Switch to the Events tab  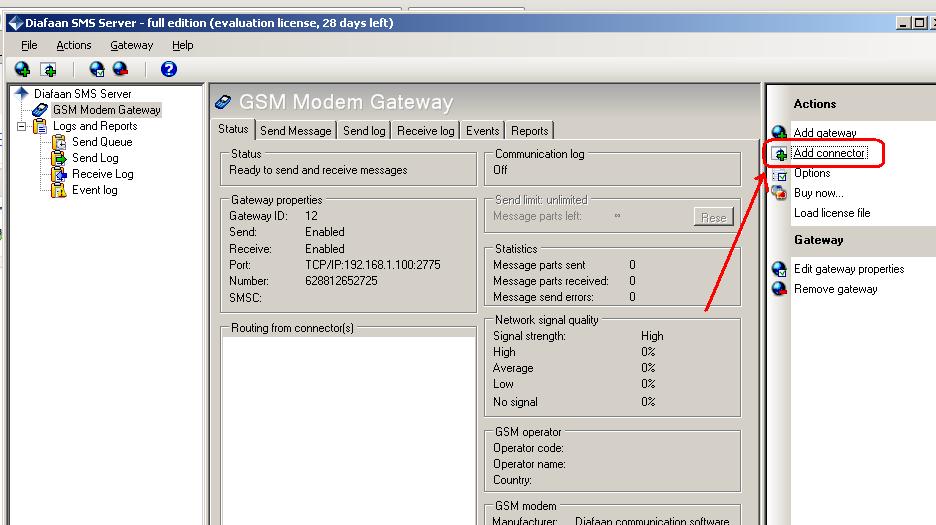point(482,131)
